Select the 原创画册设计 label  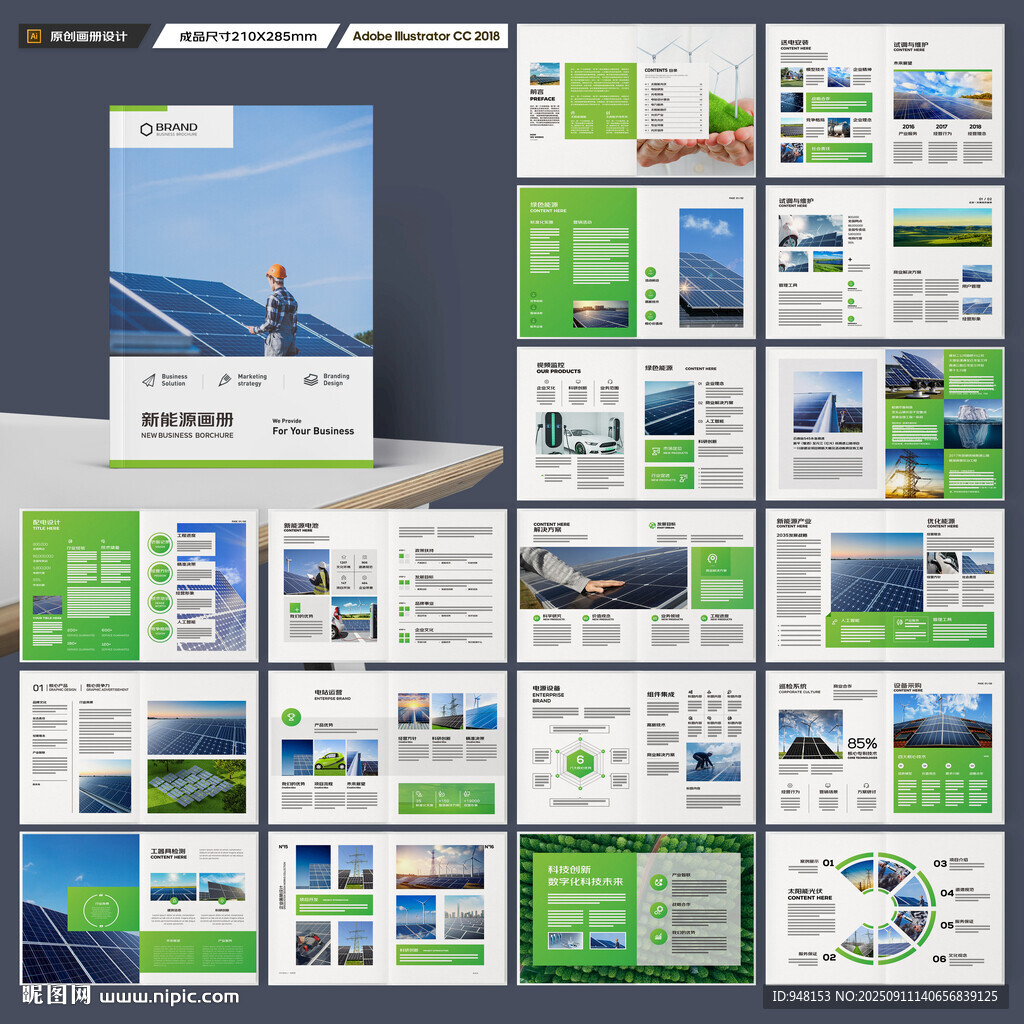[88, 37]
